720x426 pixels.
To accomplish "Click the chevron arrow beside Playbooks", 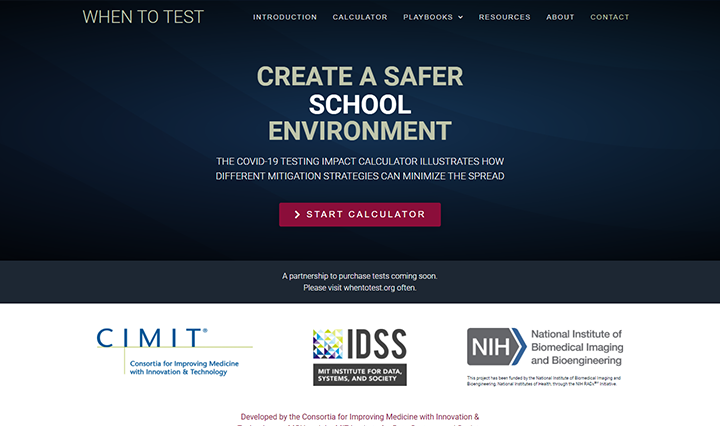I will point(460,17).
